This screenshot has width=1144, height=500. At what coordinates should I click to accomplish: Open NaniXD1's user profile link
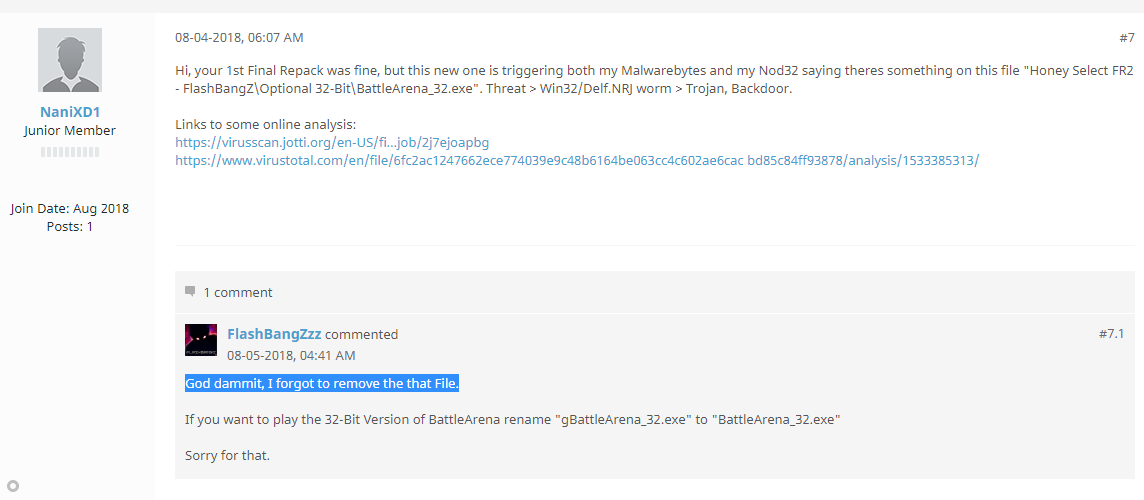[x=70, y=112]
